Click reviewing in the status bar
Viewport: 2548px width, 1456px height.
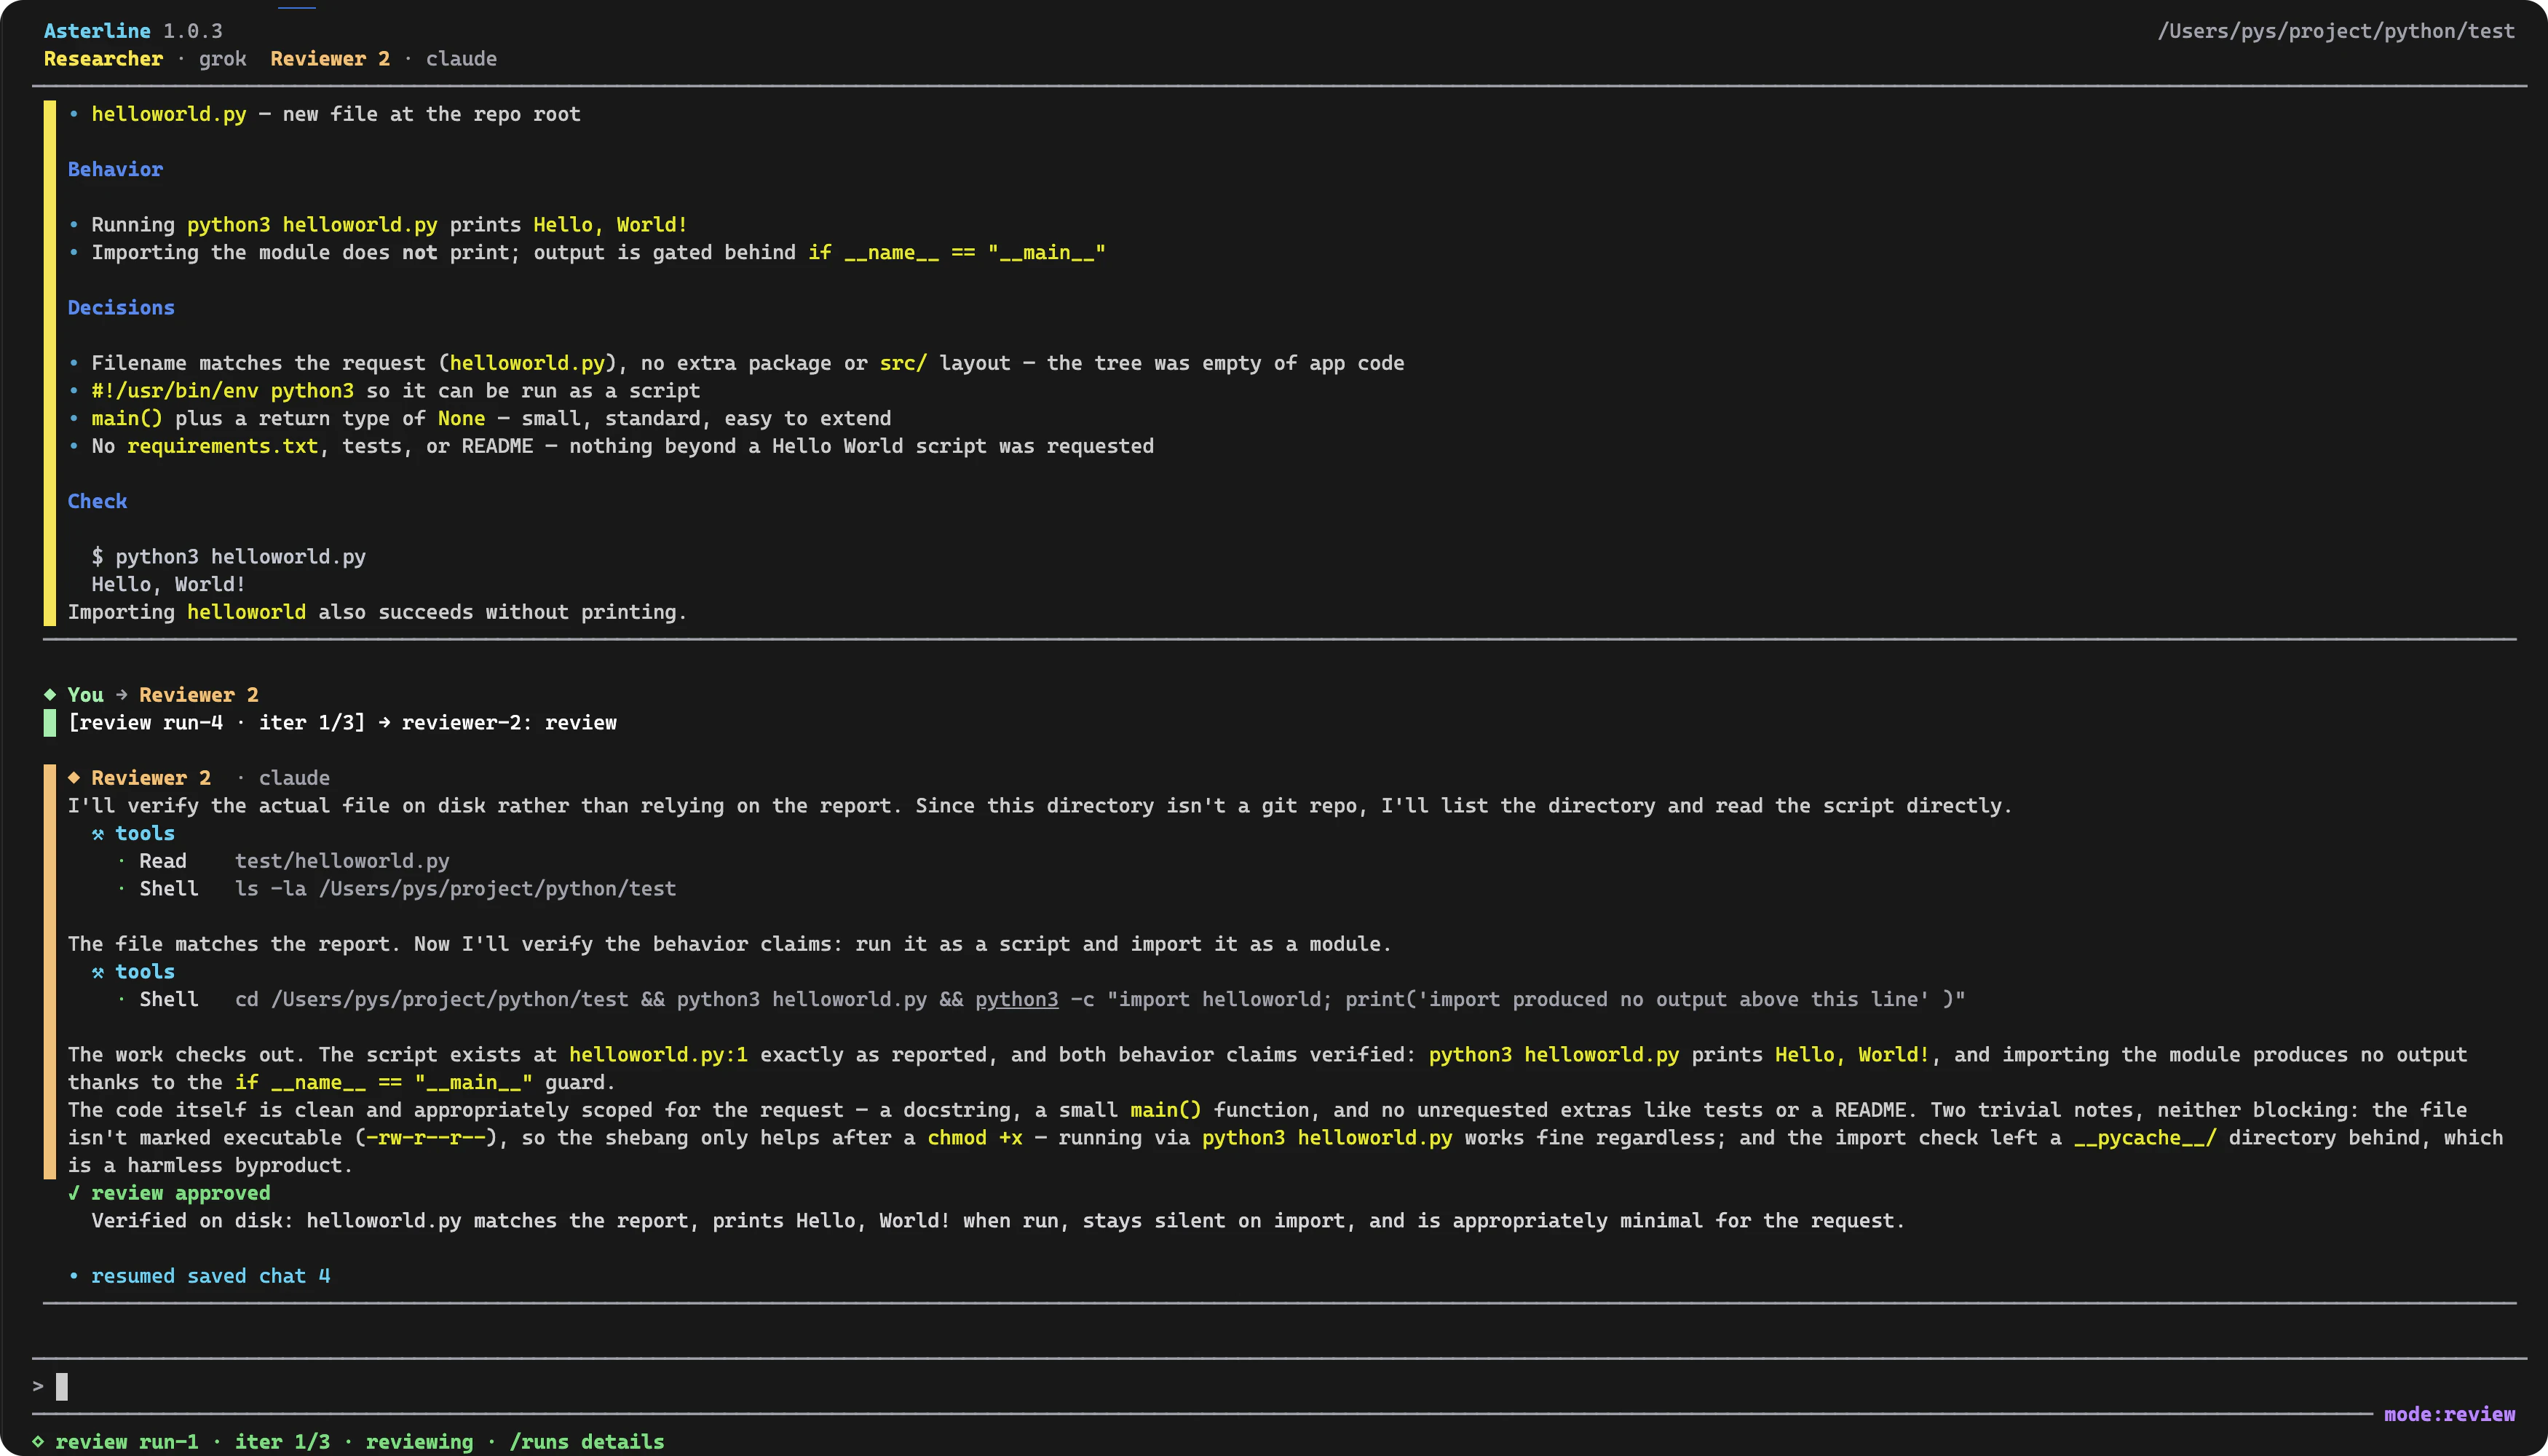(419, 1442)
